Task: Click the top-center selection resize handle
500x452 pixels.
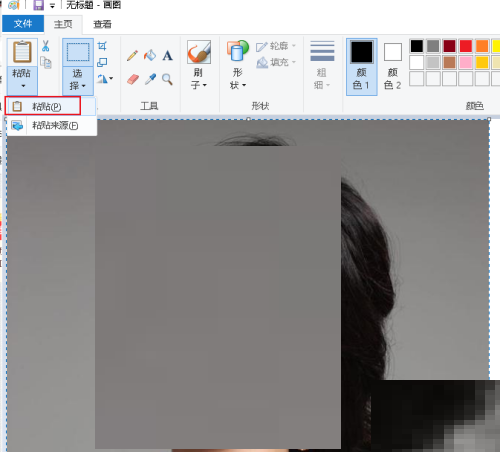Action: (248, 119)
